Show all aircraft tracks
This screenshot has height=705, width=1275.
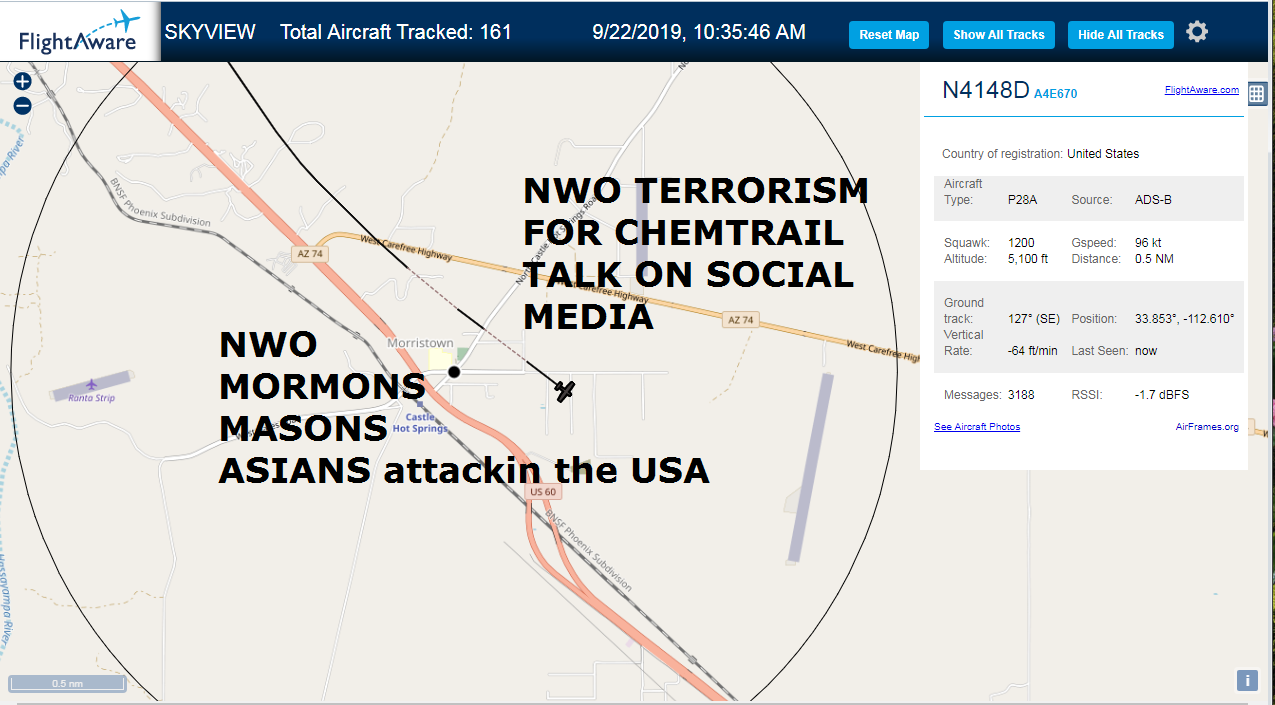[x=998, y=35]
